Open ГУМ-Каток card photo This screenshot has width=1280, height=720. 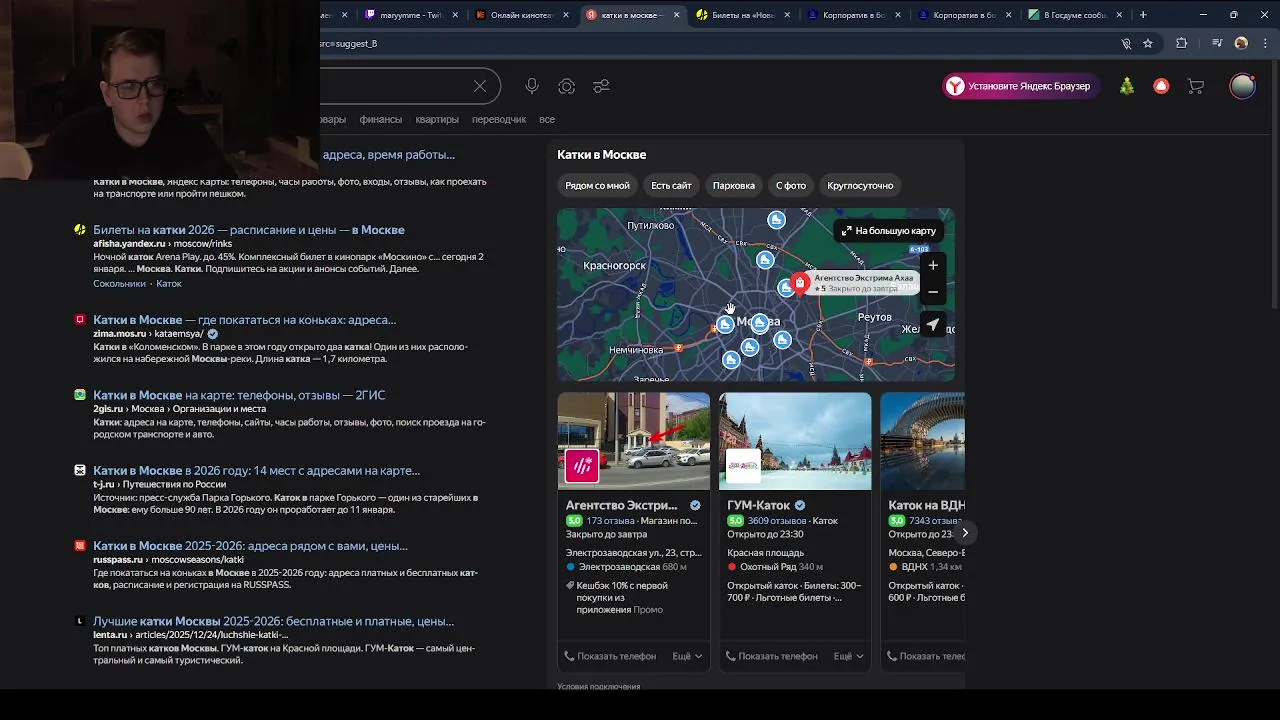point(795,441)
